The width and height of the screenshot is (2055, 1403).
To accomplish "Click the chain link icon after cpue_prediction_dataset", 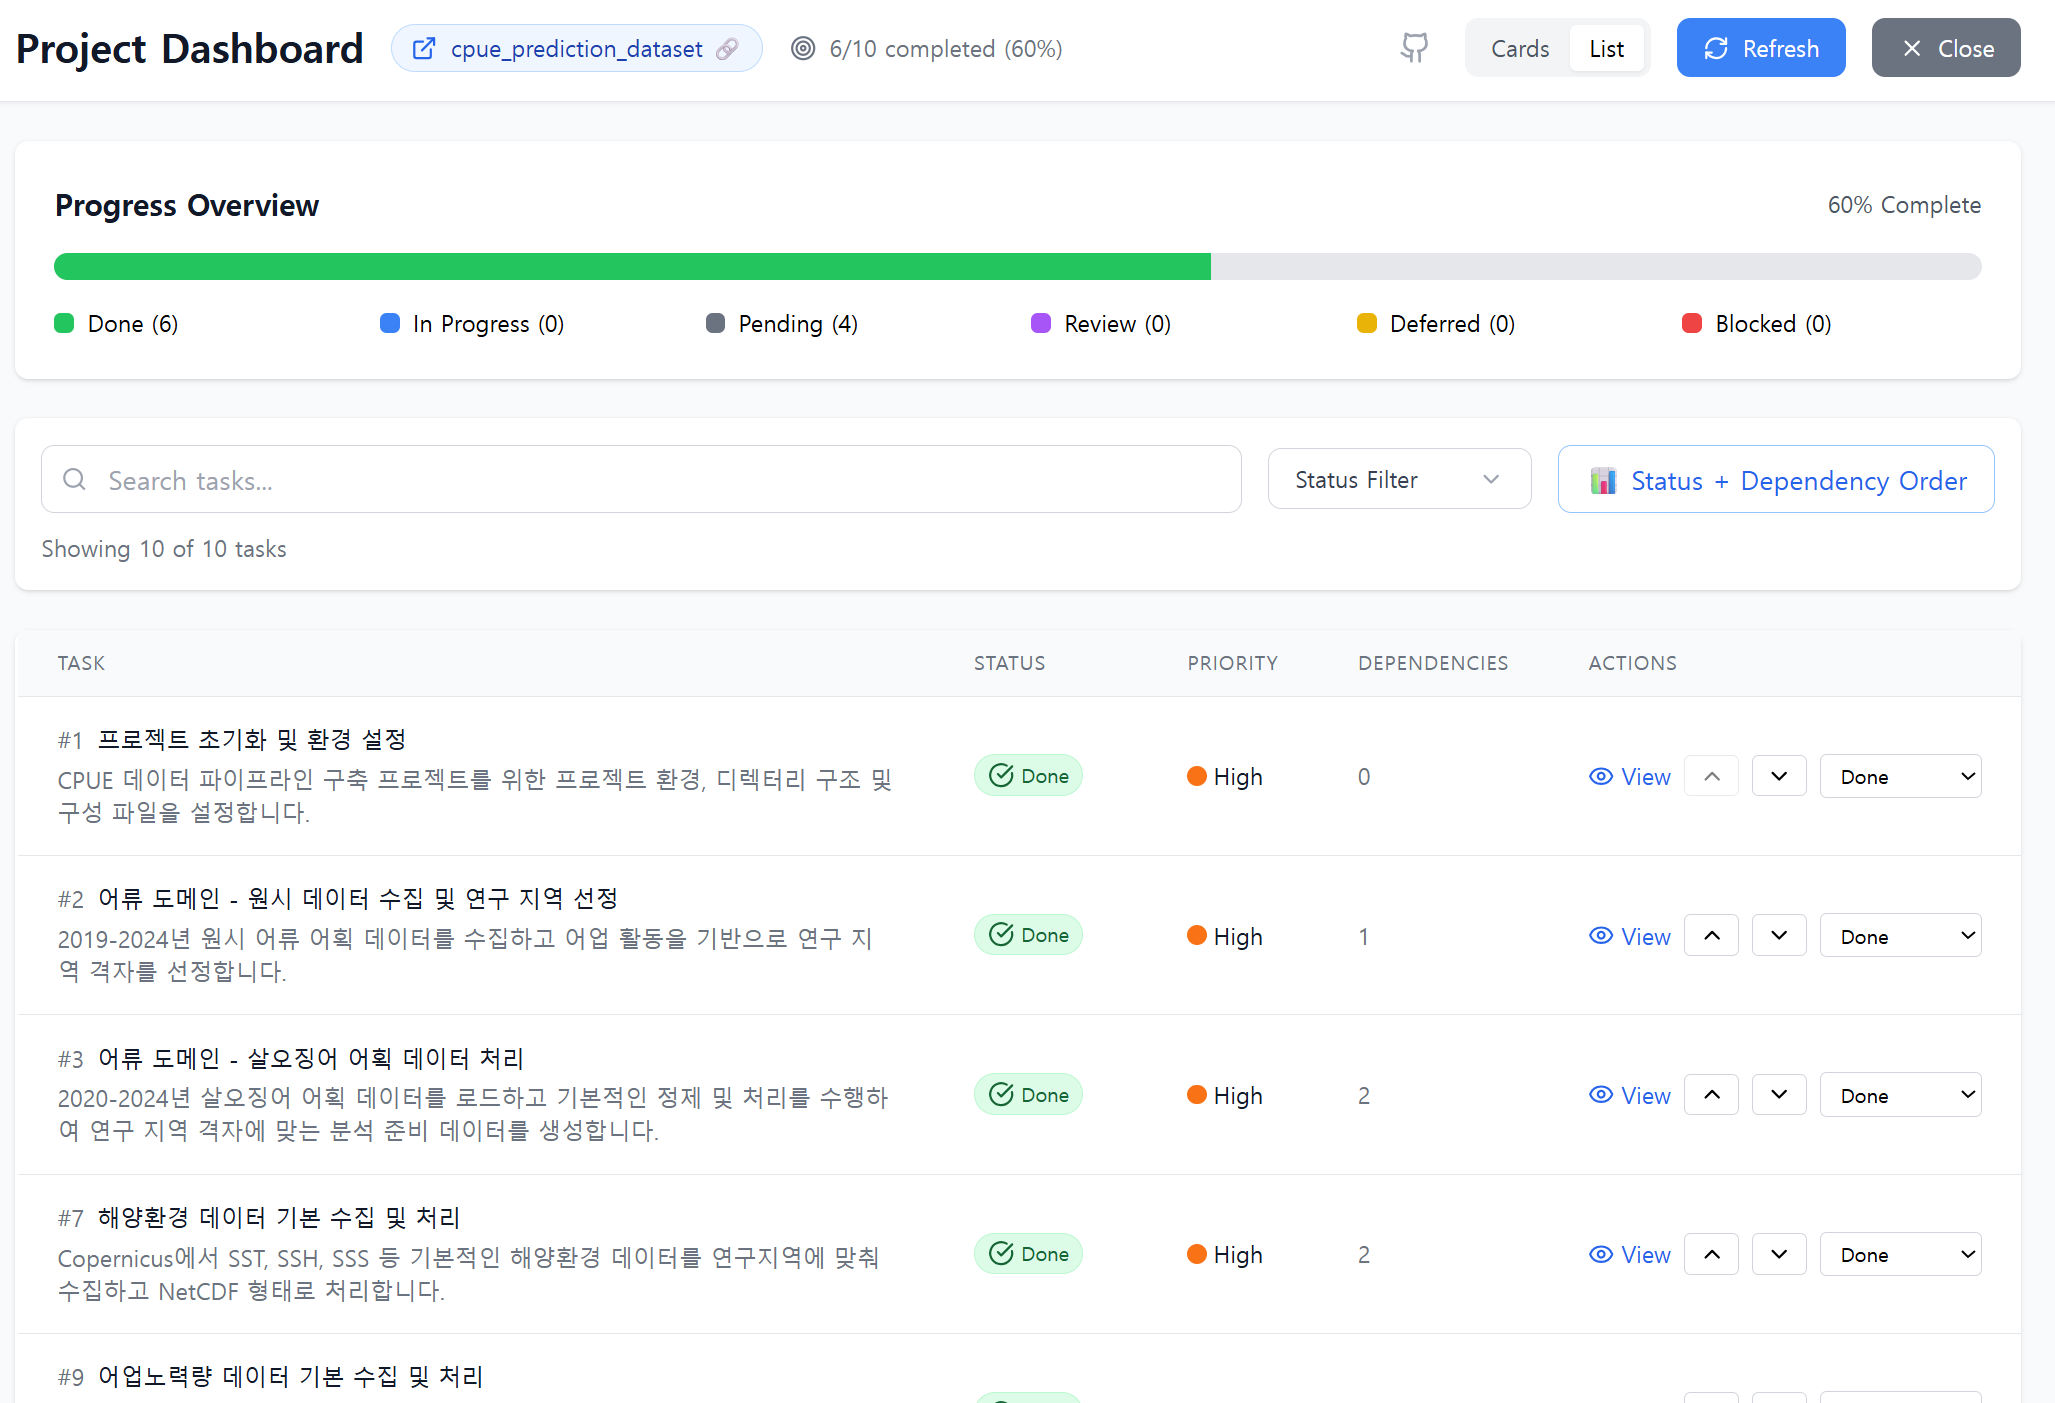I will coord(728,48).
